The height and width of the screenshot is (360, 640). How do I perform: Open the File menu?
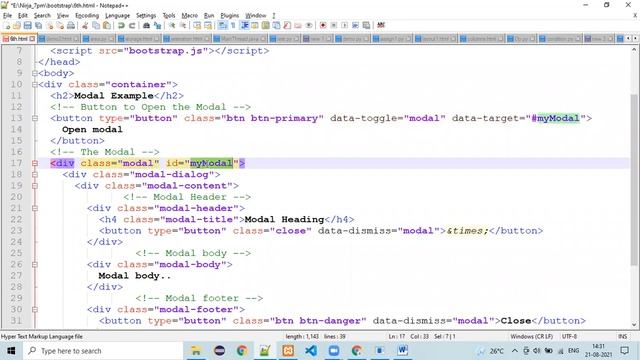[x=7, y=16]
